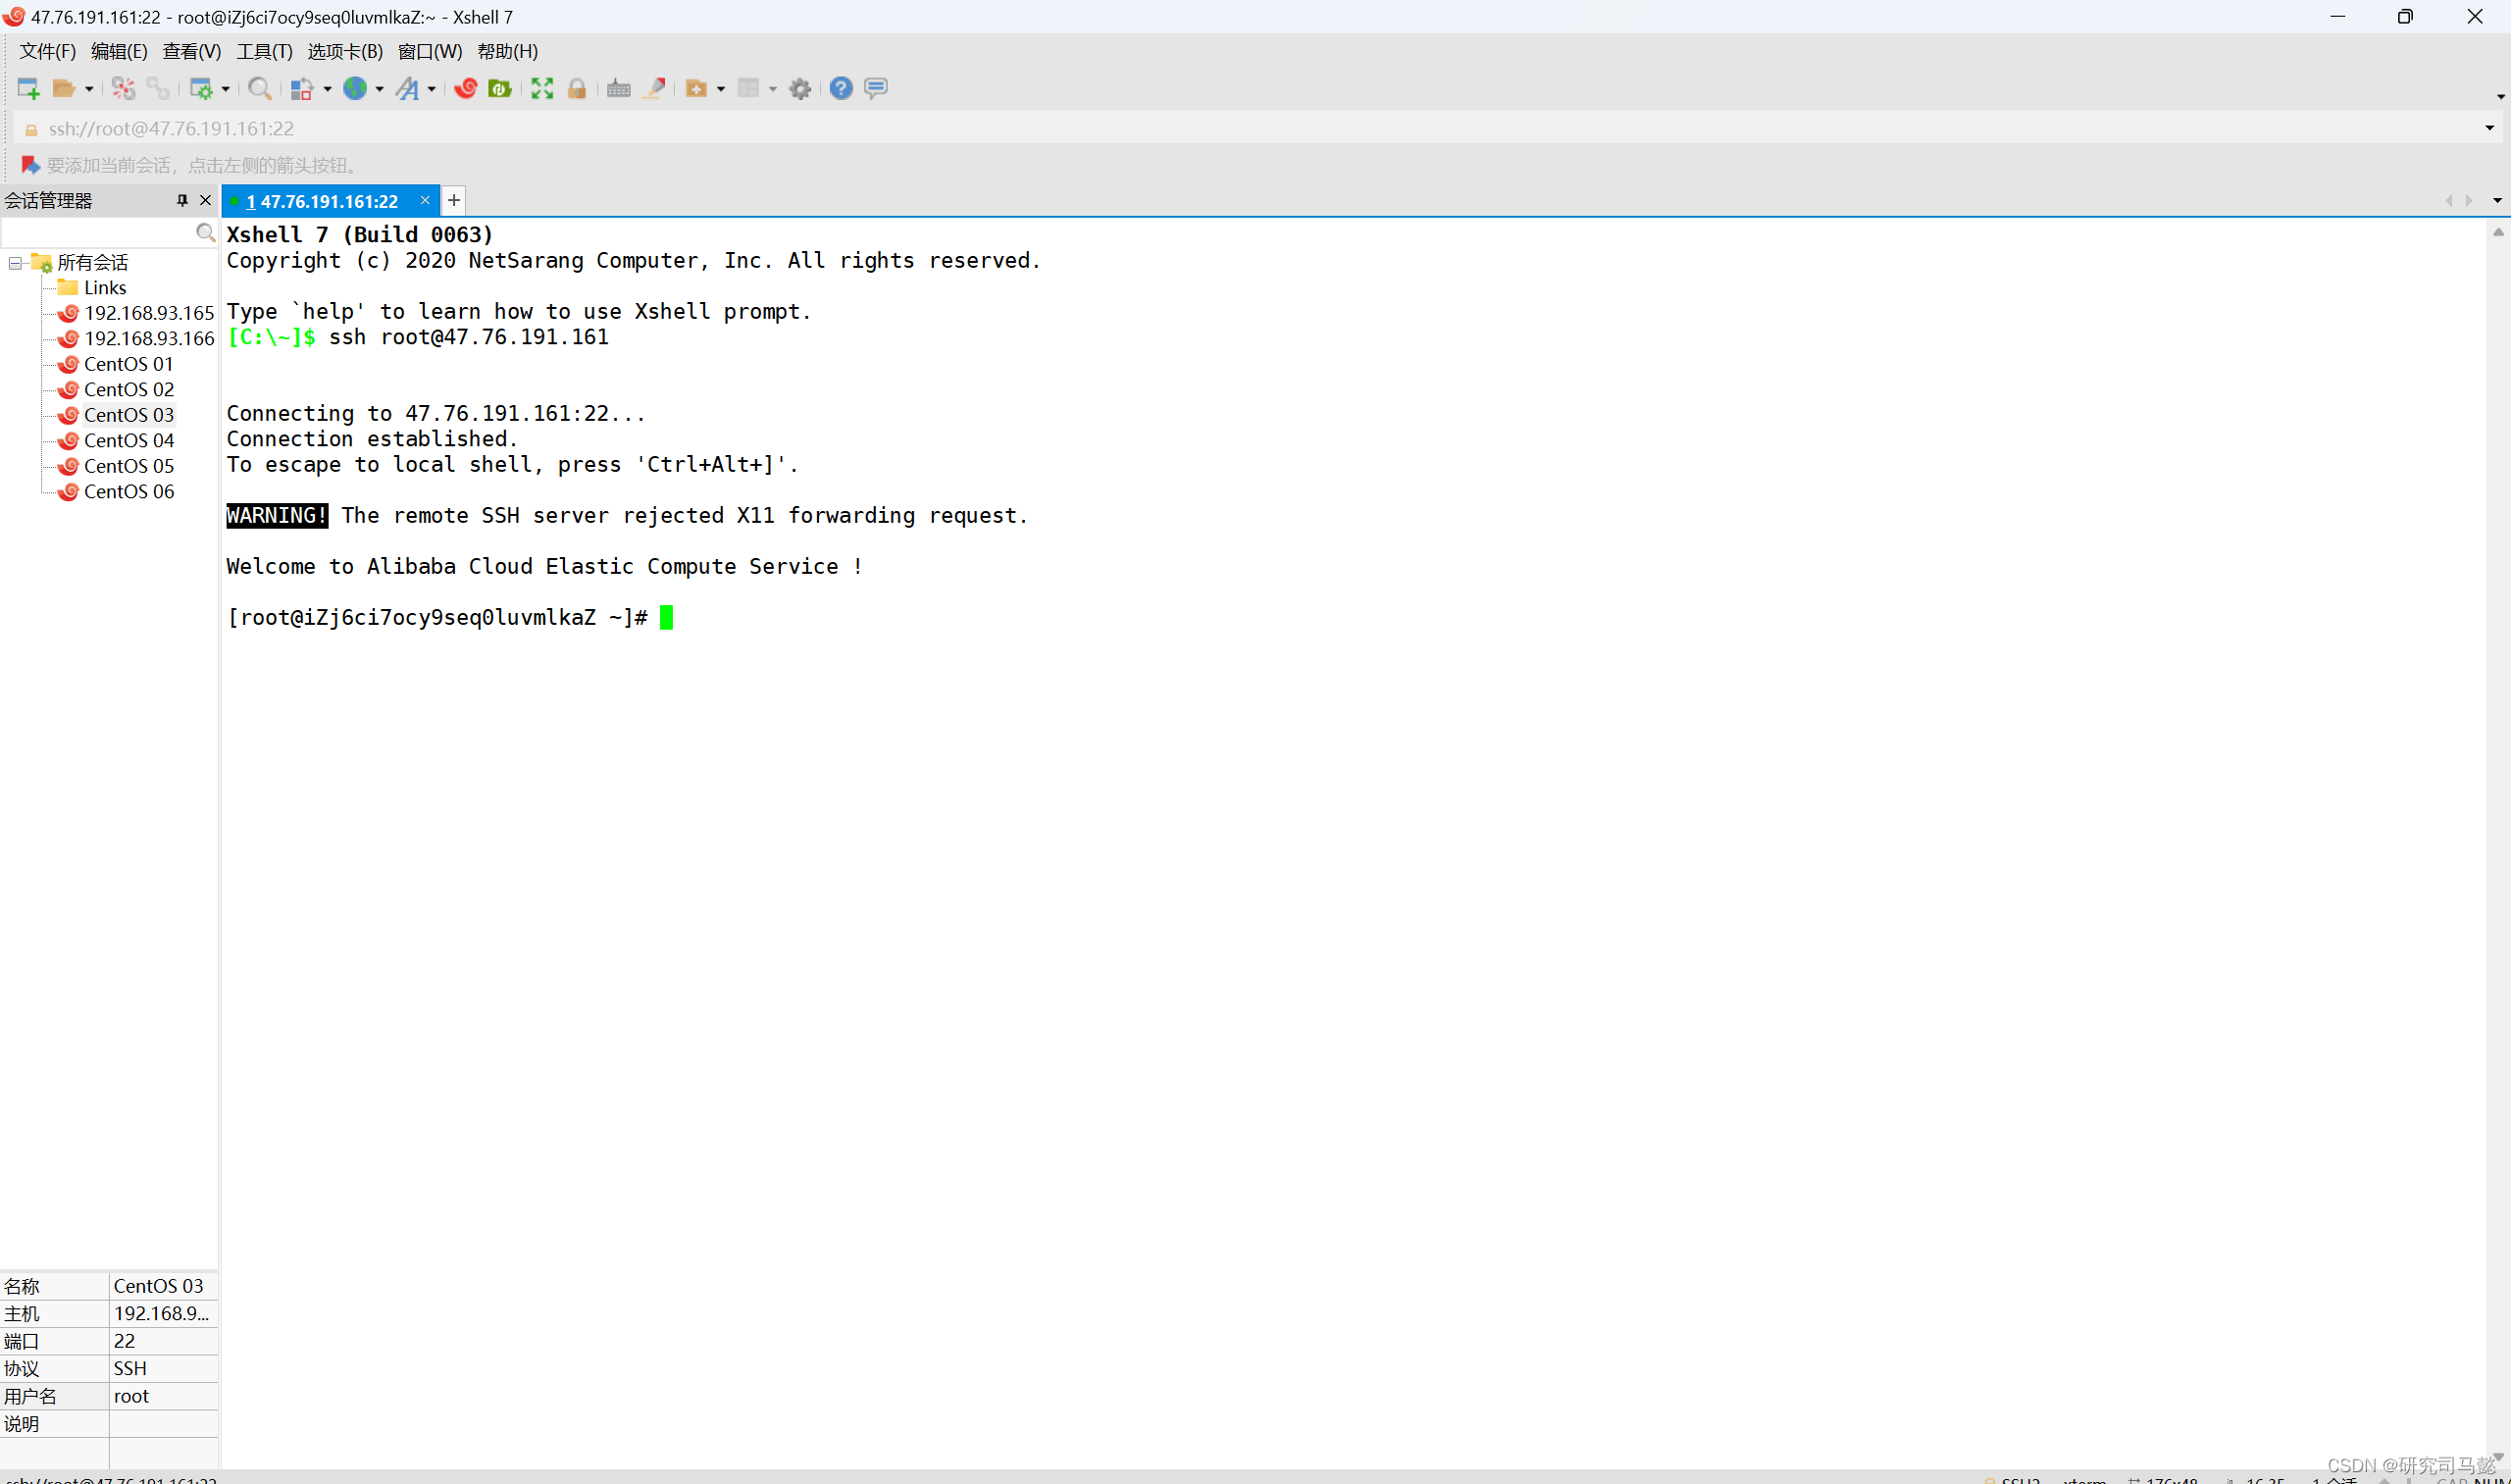Select the CentOS 04 session
The image size is (2511, 1484).
point(128,441)
